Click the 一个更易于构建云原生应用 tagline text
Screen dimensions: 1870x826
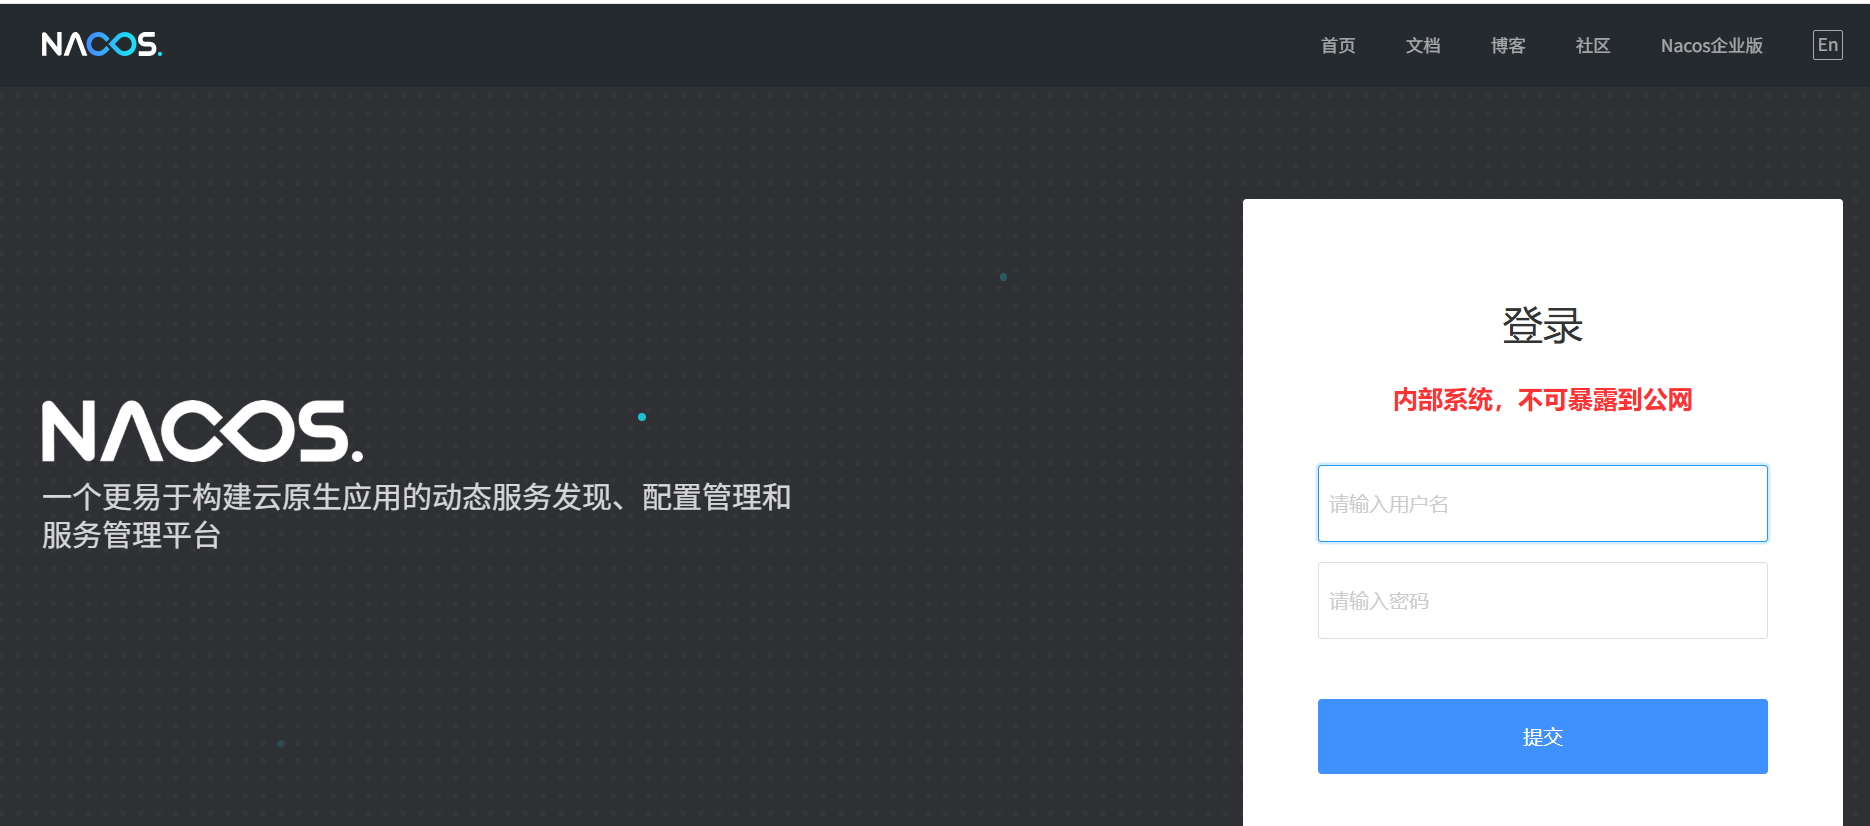coord(416,516)
